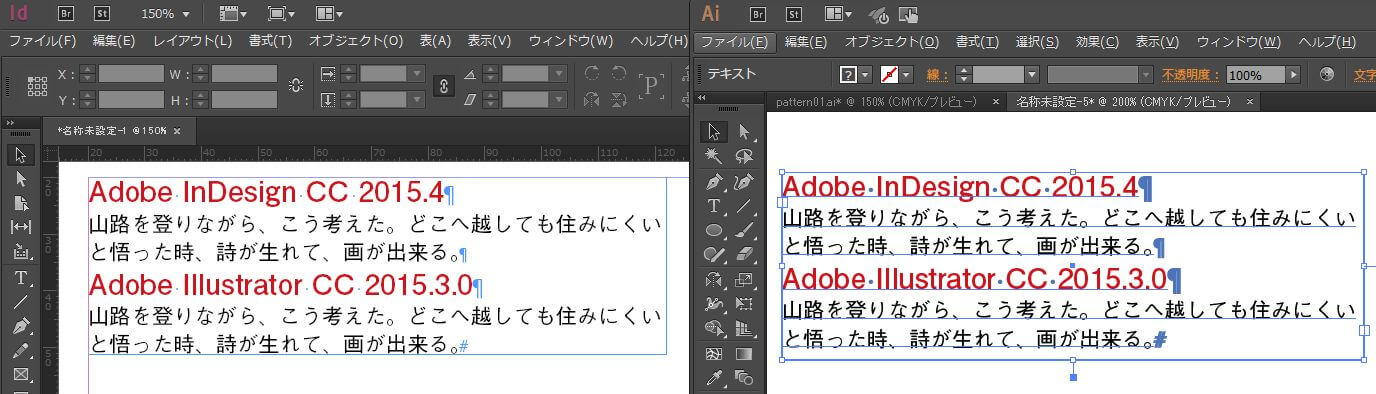Screen dimensions: 1376x394
Task: Select the Type tool in InDesign toolbox
Action: click(21, 277)
